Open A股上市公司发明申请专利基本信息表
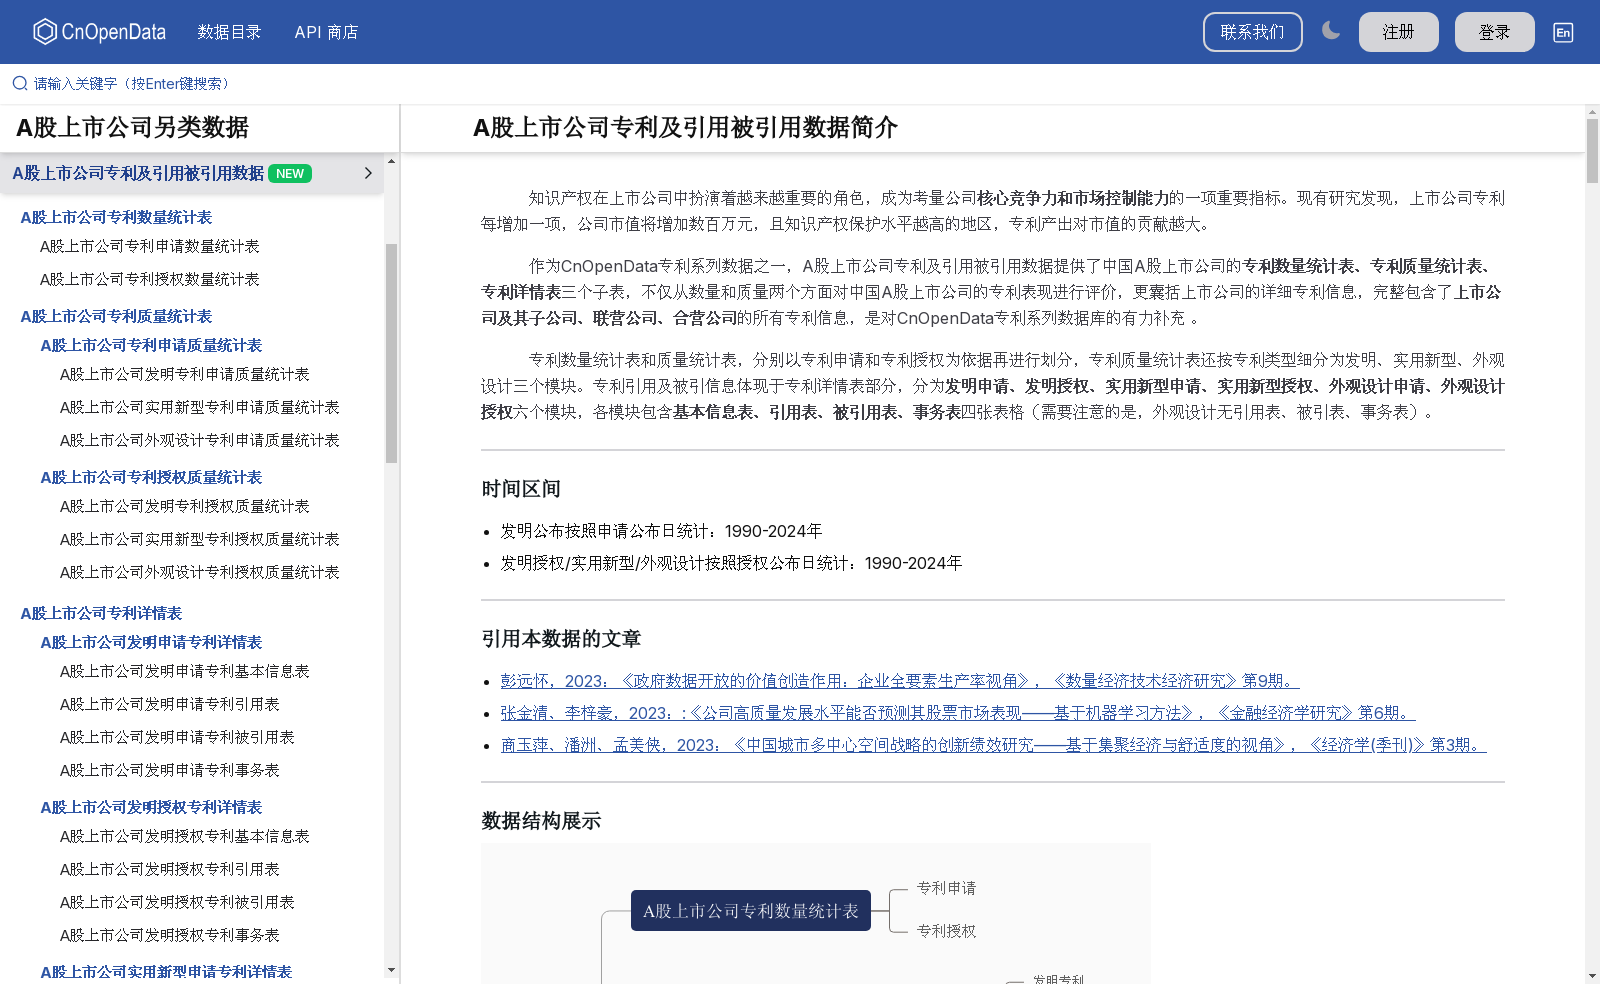Viewport: 1600px width, 1000px height. coord(184,671)
